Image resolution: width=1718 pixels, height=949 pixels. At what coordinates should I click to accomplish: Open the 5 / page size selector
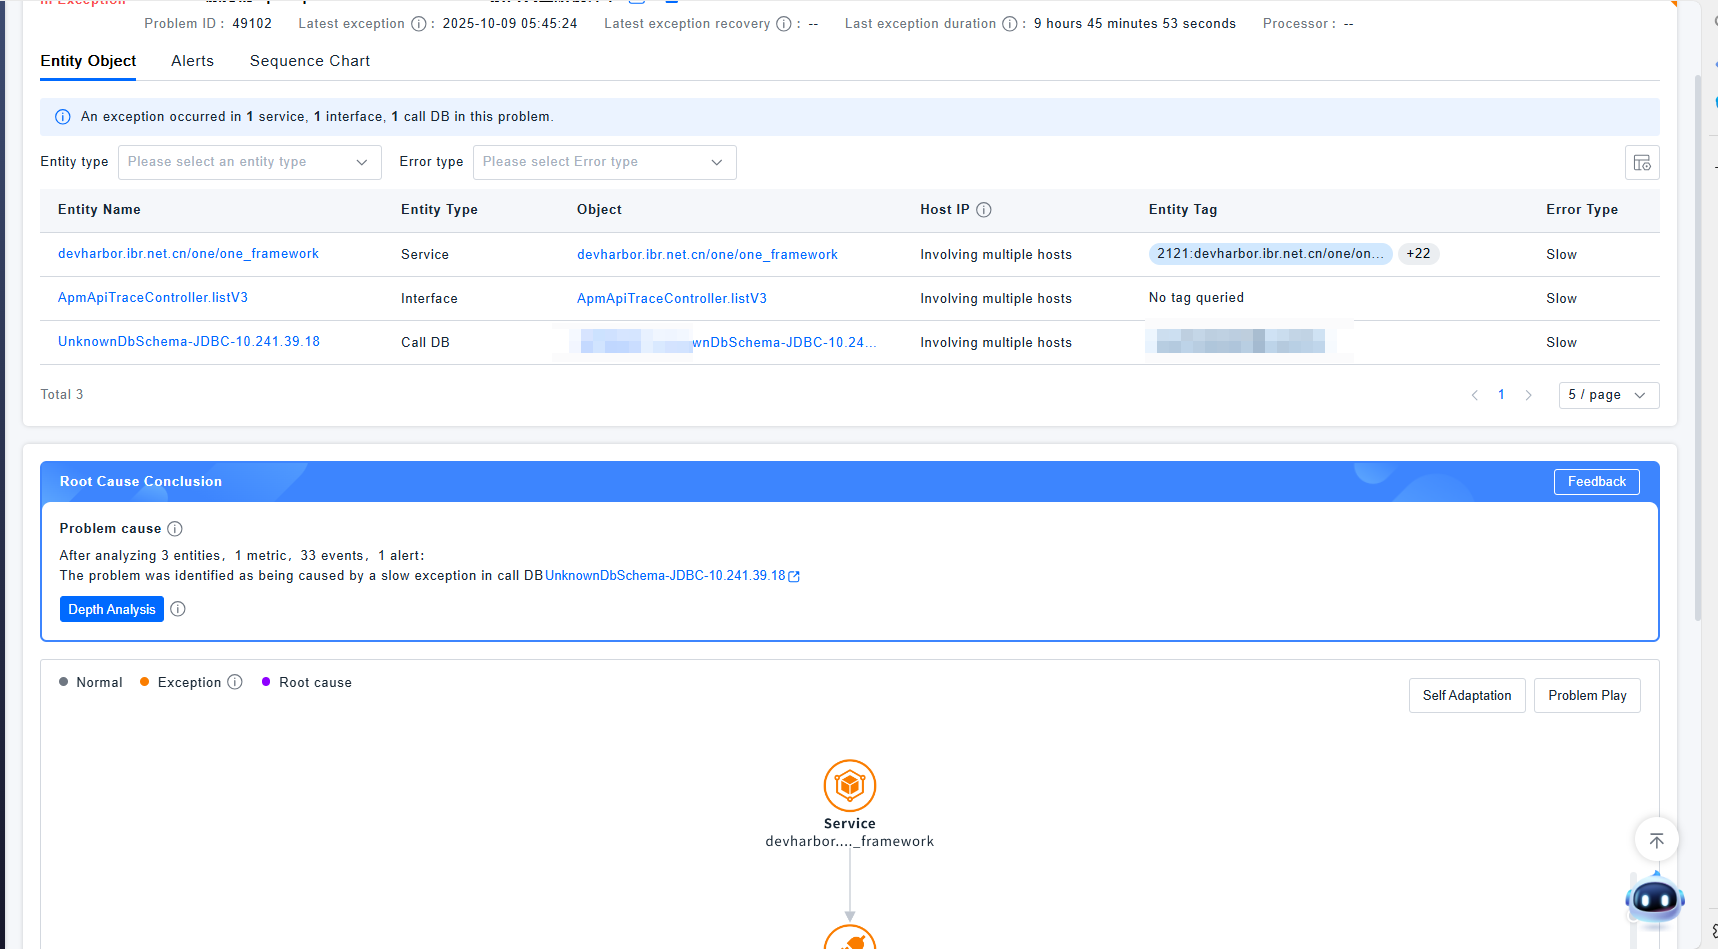[x=1608, y=395]
